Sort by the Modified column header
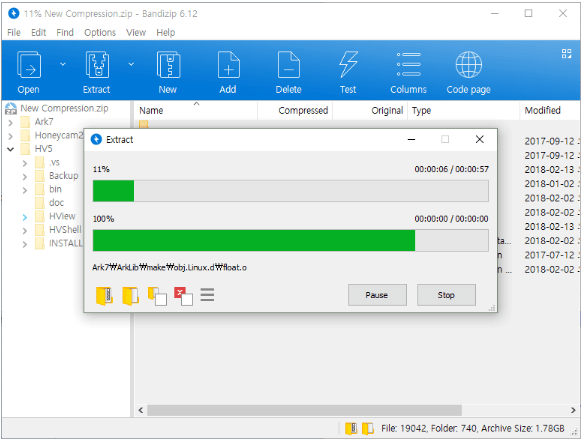The image size is (581, 441). pos(550,110)
